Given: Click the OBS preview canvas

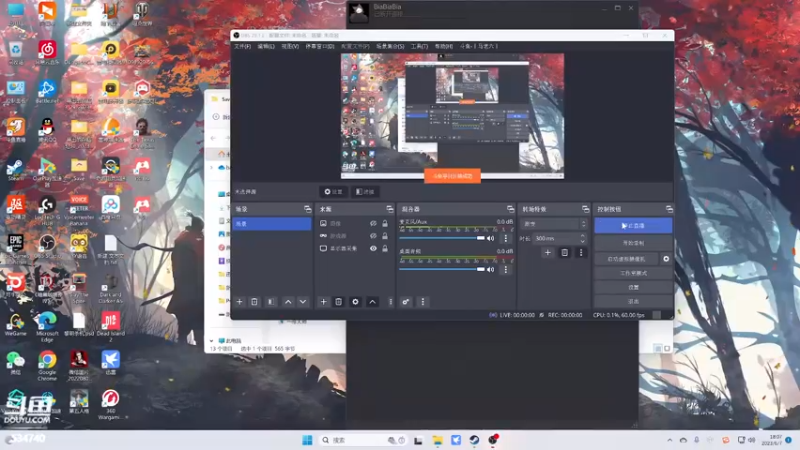Looking at the screenshot, I should [453, 116].
